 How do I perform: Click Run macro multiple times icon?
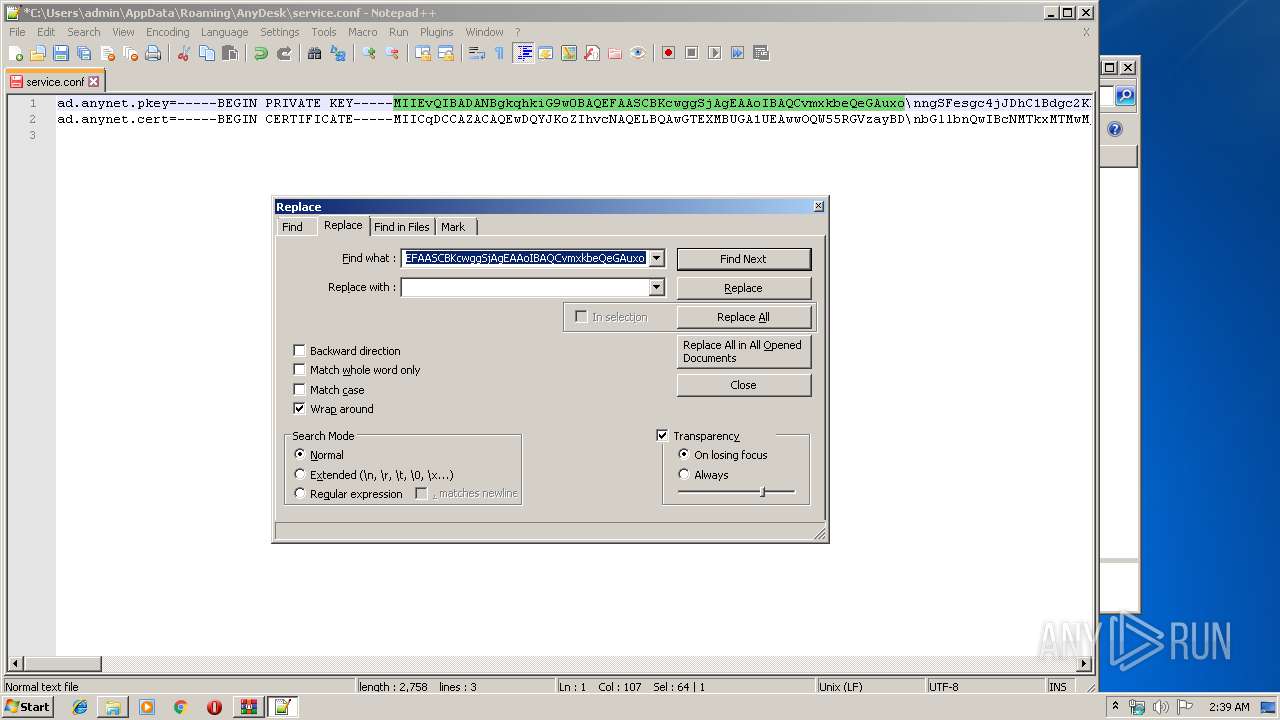coord(738,53)
